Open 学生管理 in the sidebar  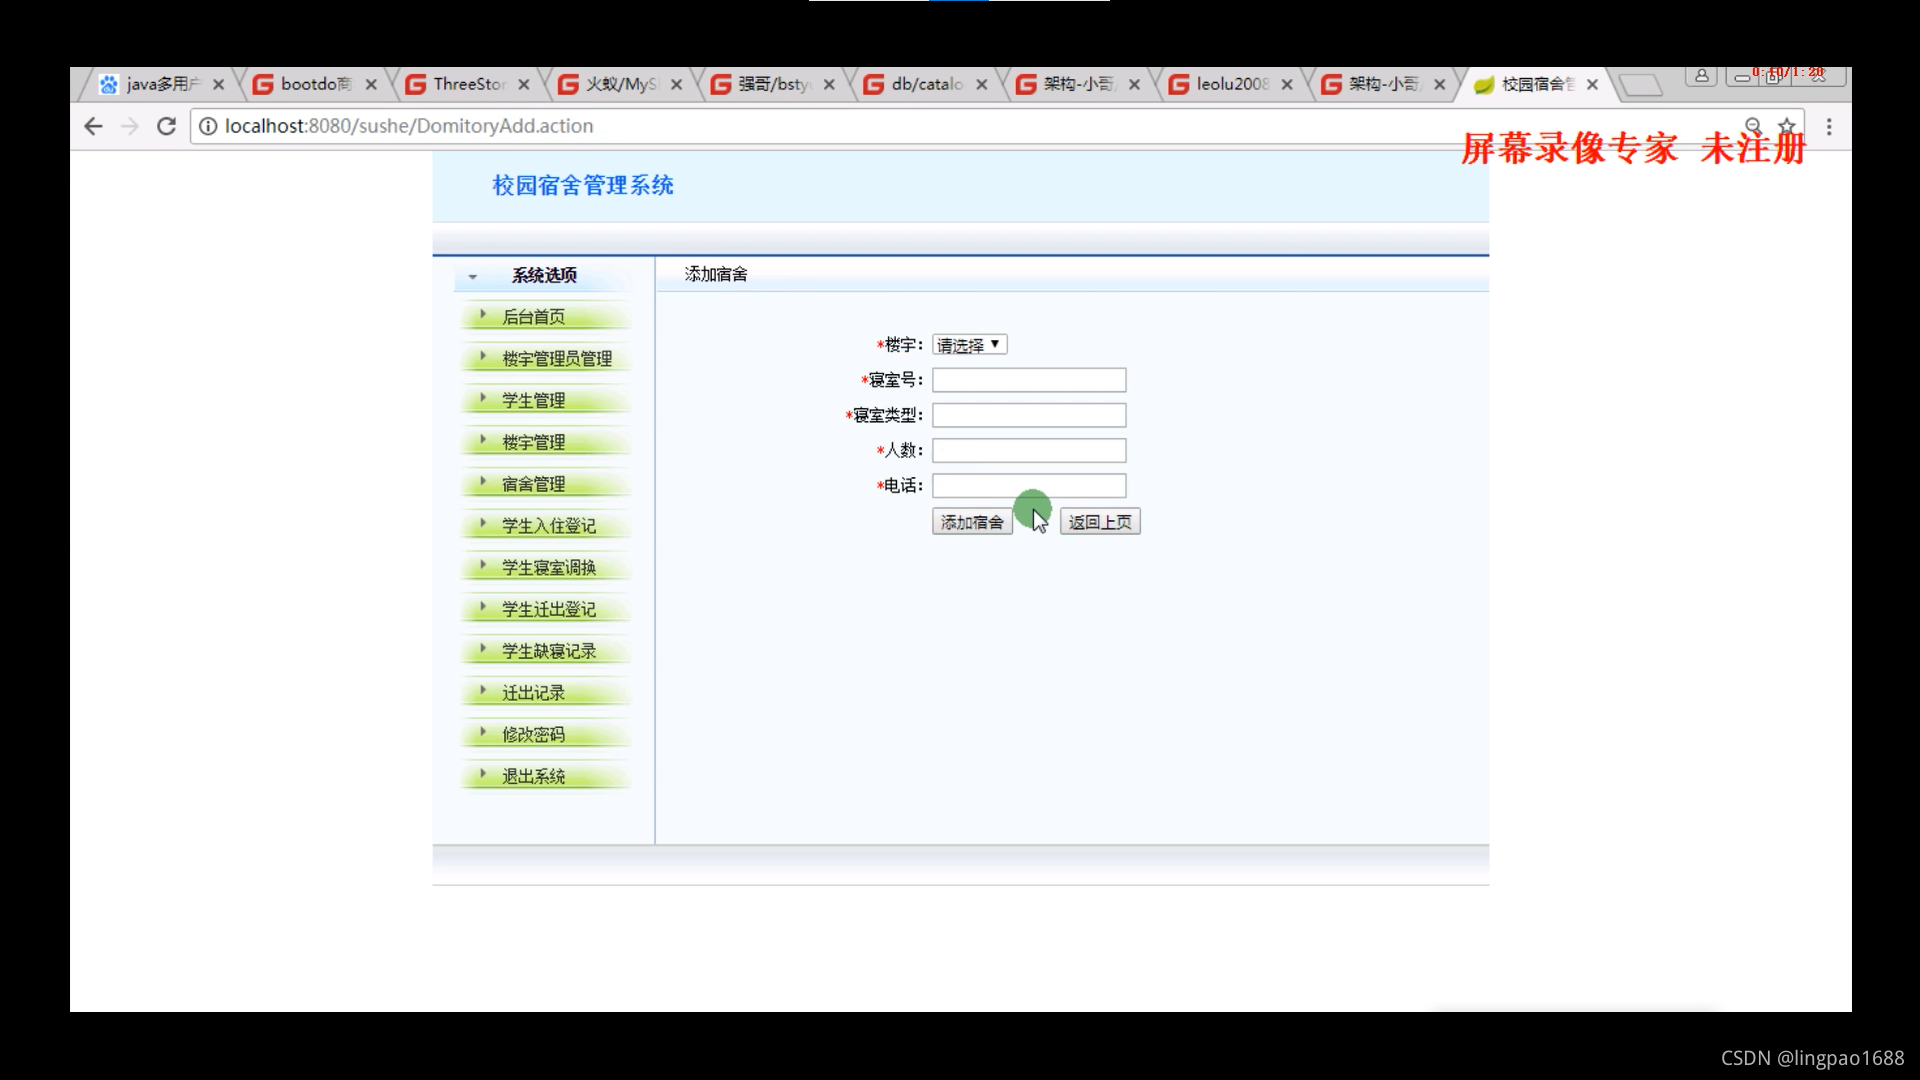click(533, 399)
